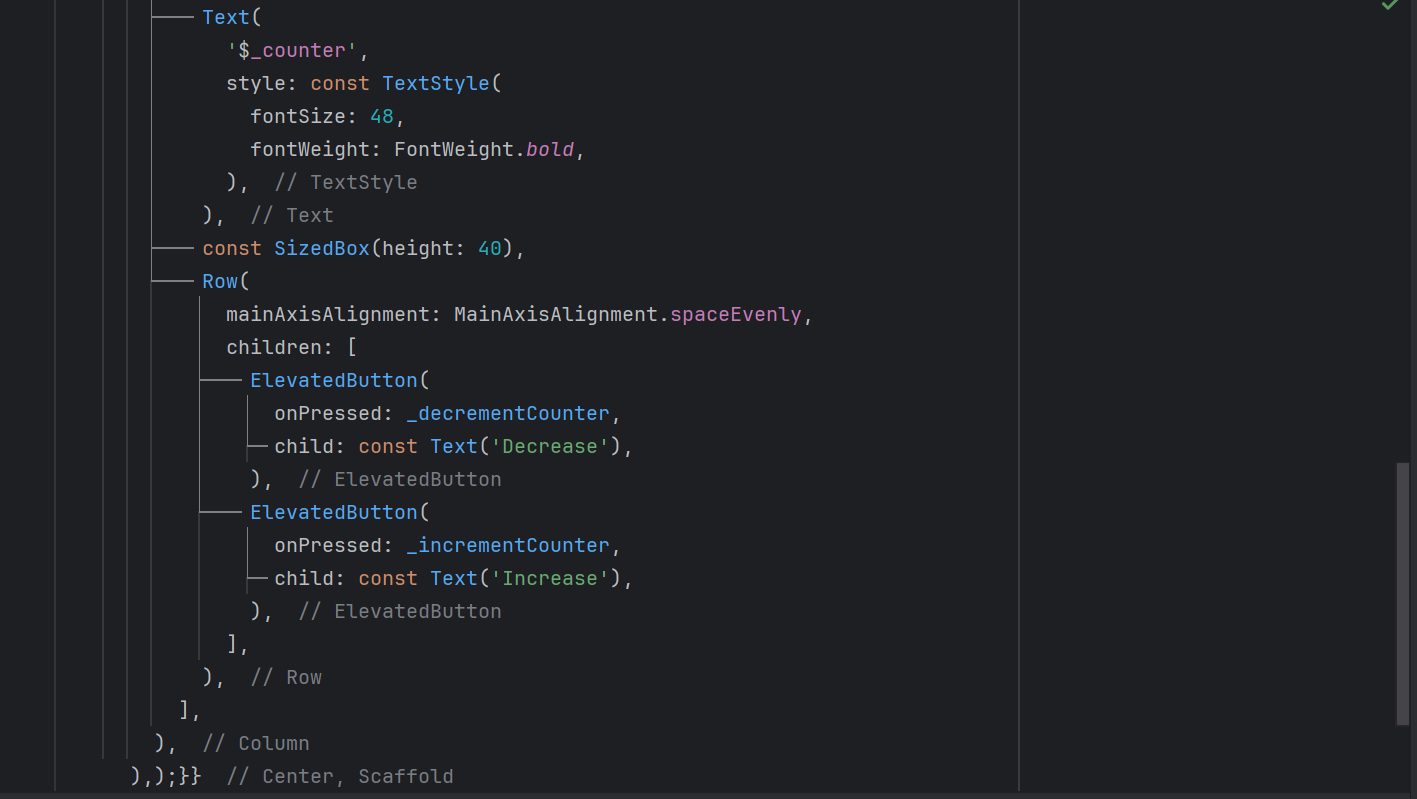Click the '// Column' closing comment

click(x=256, y=743)
